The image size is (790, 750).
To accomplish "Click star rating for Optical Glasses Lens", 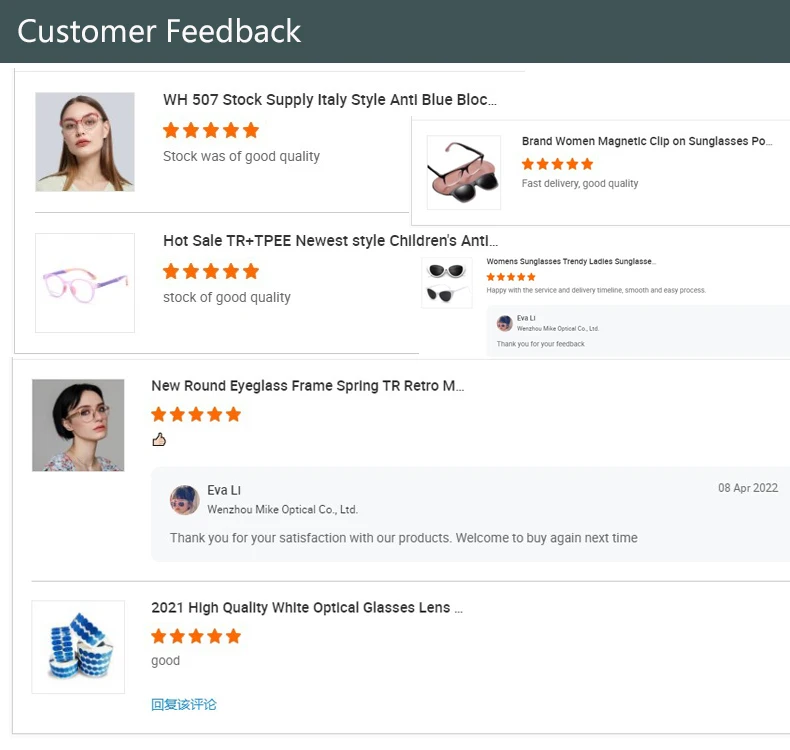I will pos(196,636).
